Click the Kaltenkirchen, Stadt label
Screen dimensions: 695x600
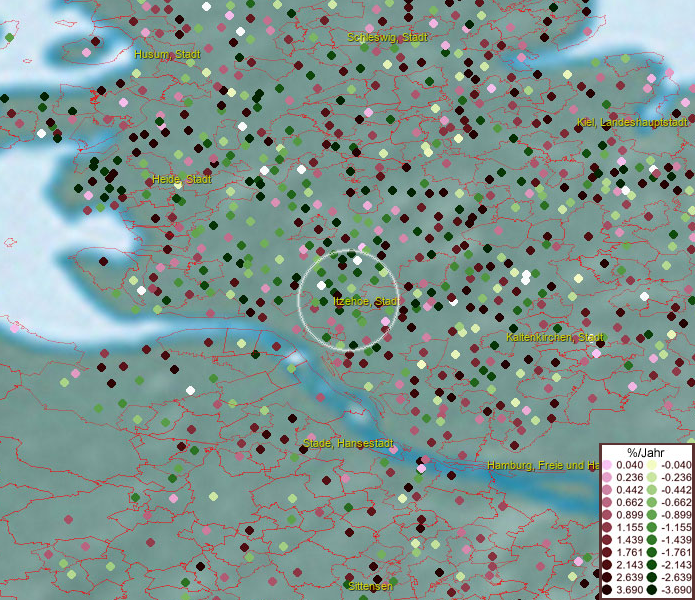pos(554,337)
